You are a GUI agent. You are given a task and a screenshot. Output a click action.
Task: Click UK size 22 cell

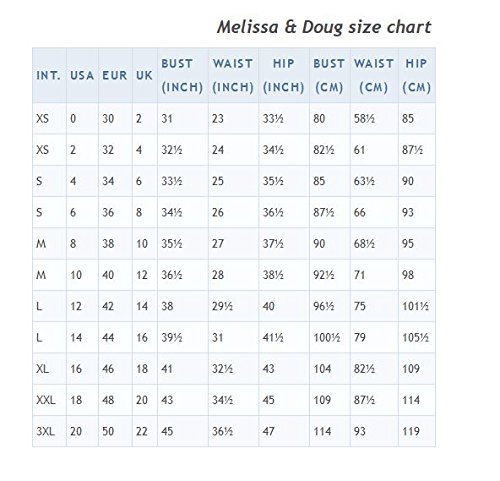tap(144, 431)
